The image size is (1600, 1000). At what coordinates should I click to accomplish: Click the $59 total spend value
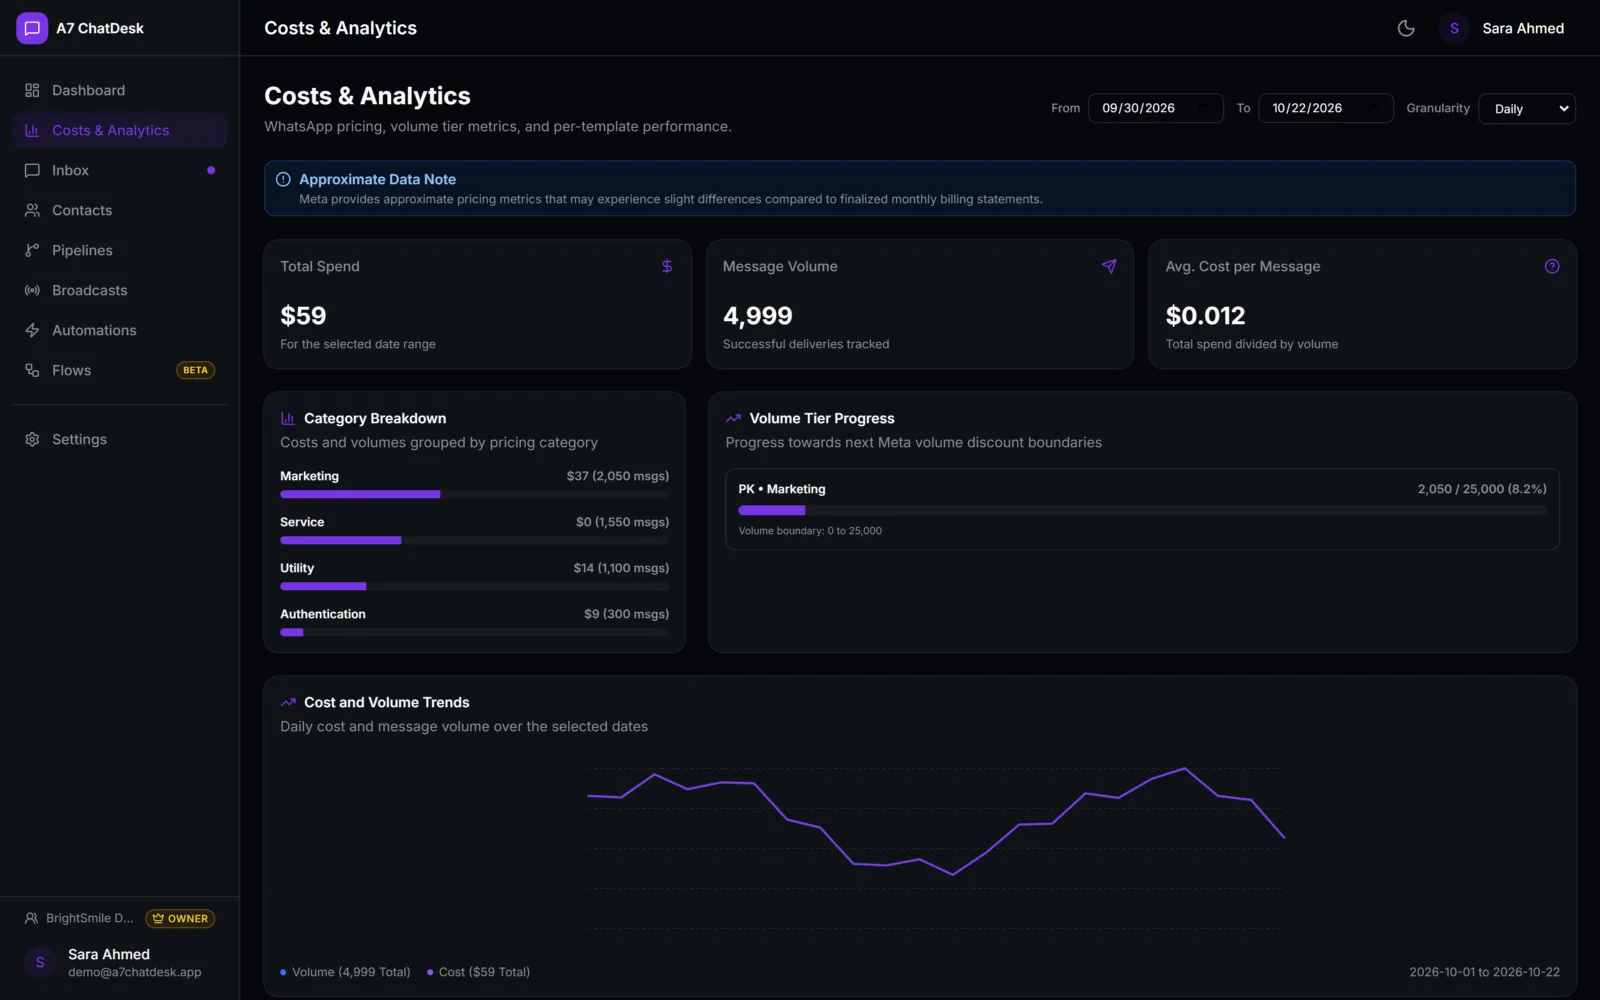click(x=303, y=316)
